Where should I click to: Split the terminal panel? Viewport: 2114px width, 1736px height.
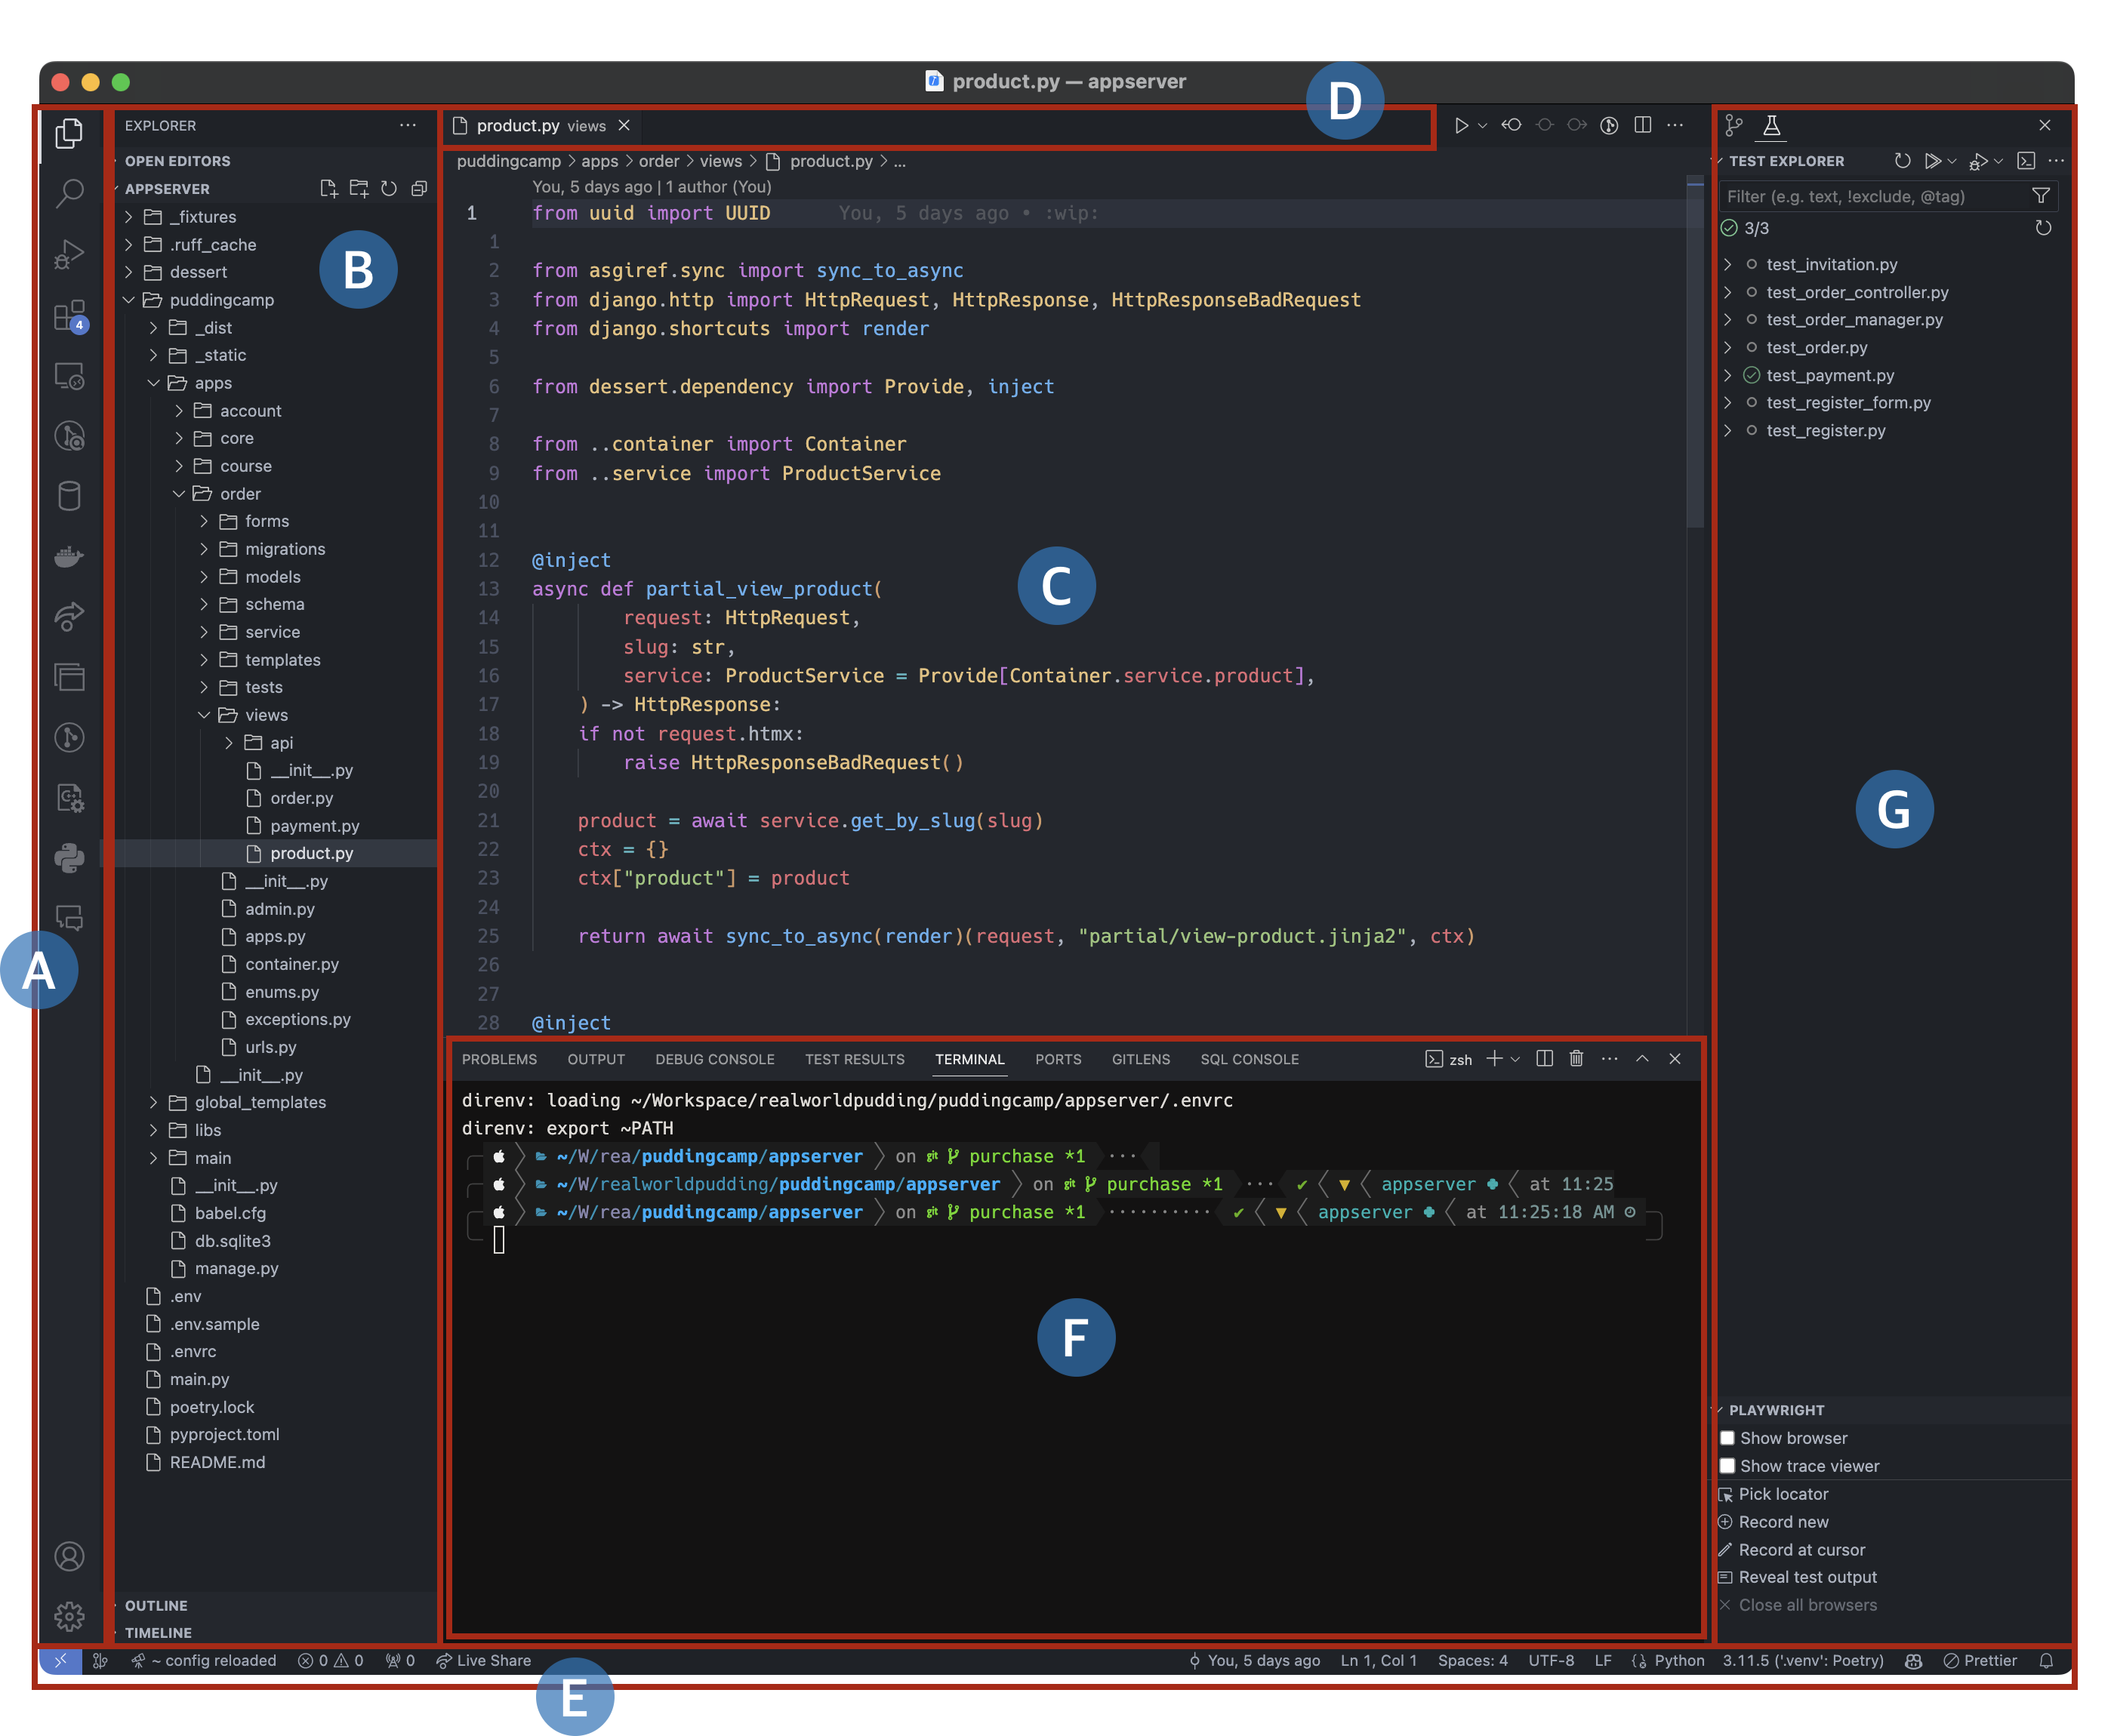pyautogui.click(x=1545, y=1058)
